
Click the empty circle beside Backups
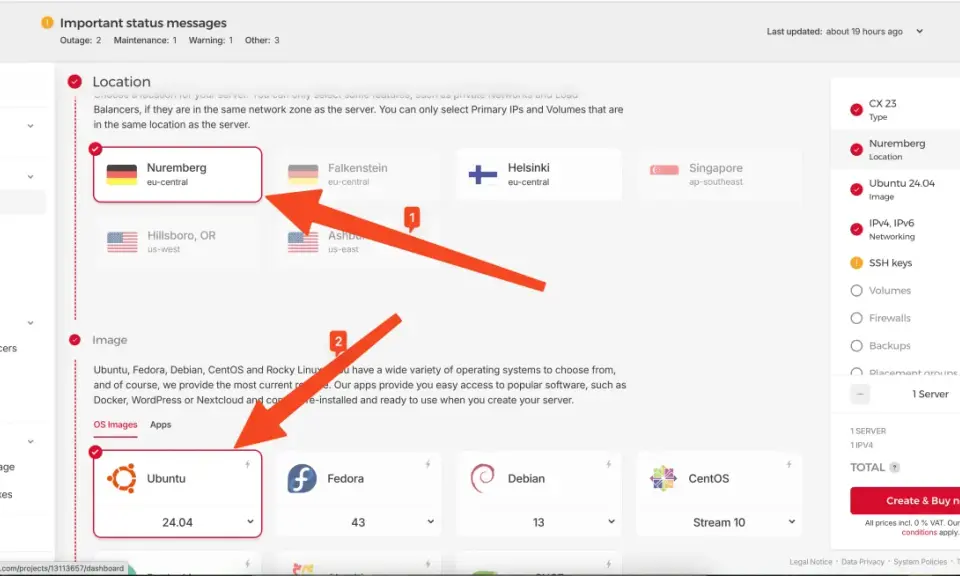[857, 346]
